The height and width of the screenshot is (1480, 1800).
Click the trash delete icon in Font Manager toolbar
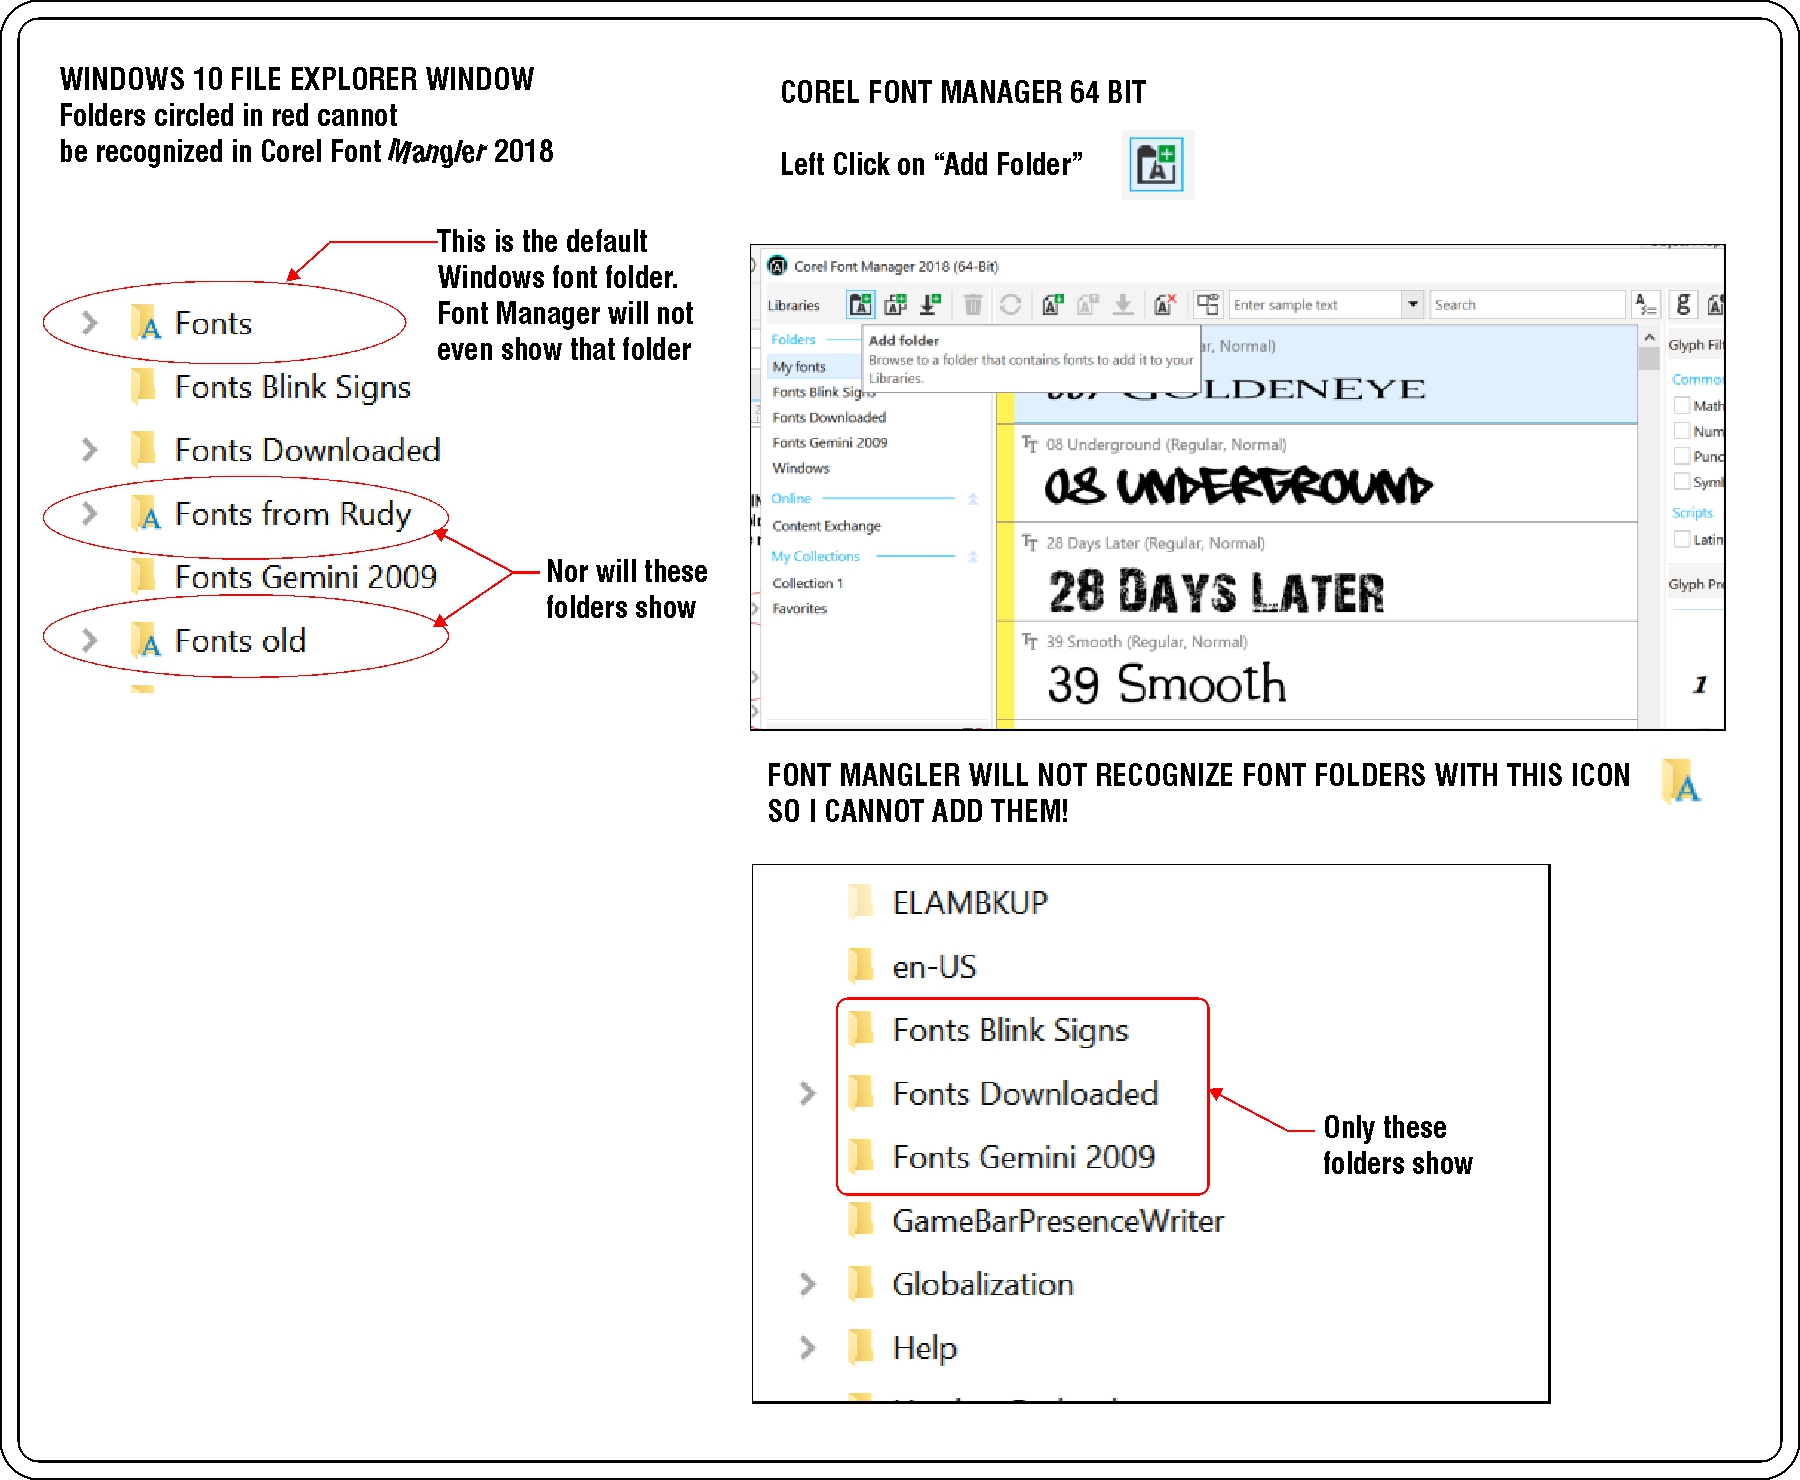[x=973, y=304]
